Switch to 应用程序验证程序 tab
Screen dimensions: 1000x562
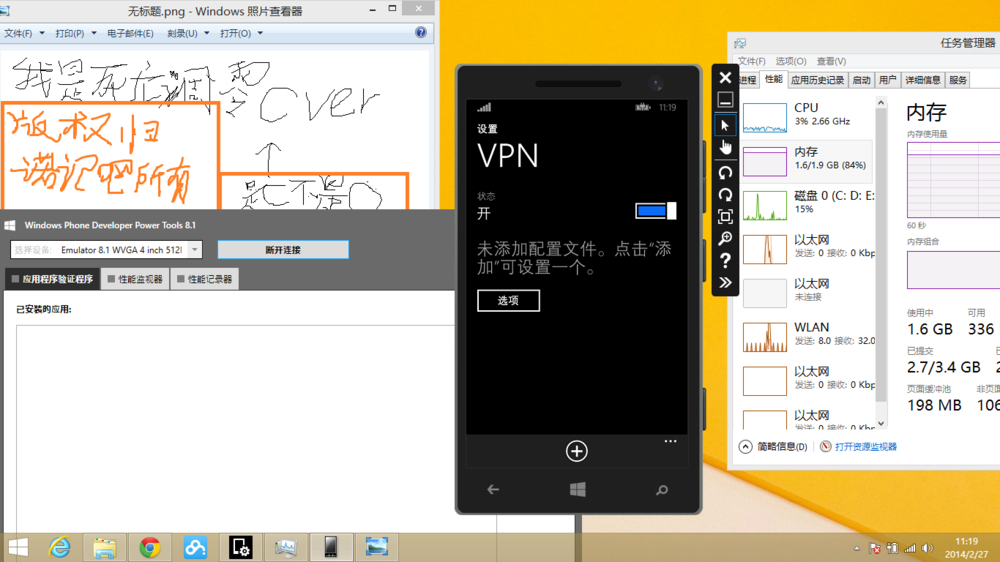tap(52, 279)
